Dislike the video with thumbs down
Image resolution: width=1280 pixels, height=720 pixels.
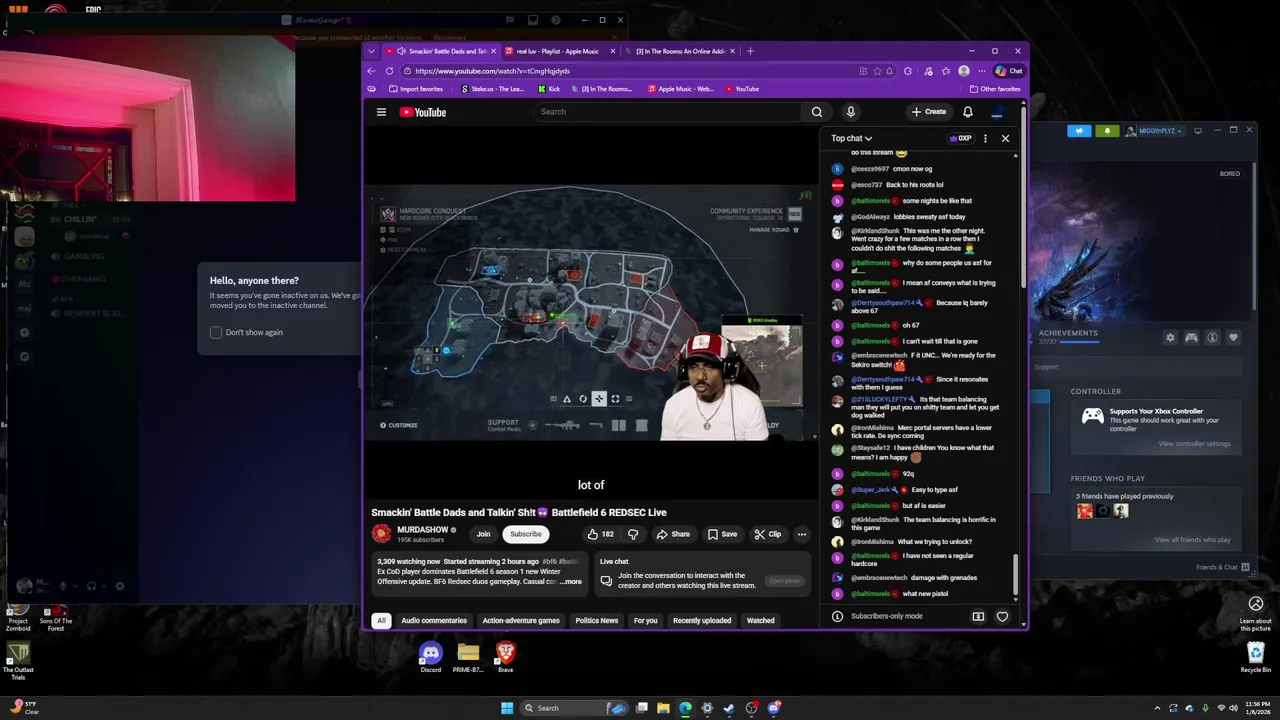coord(632,534)
